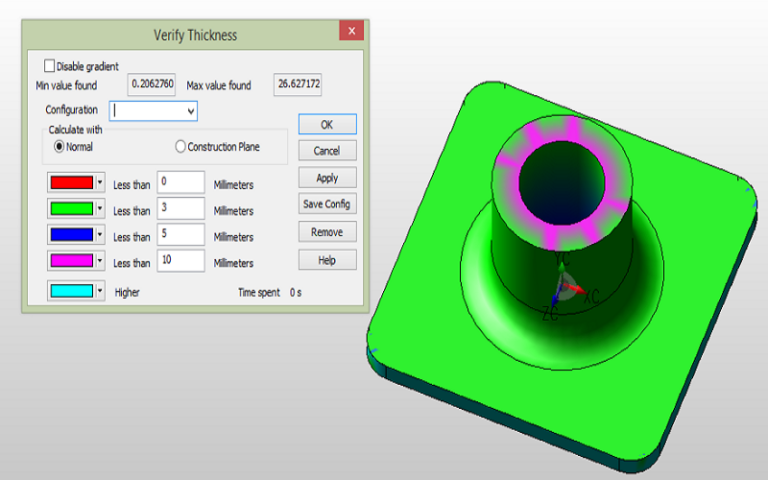Viewport: 768px width, 480px height.
Task: Pick the green color swatch
Action: coord(72,208)
